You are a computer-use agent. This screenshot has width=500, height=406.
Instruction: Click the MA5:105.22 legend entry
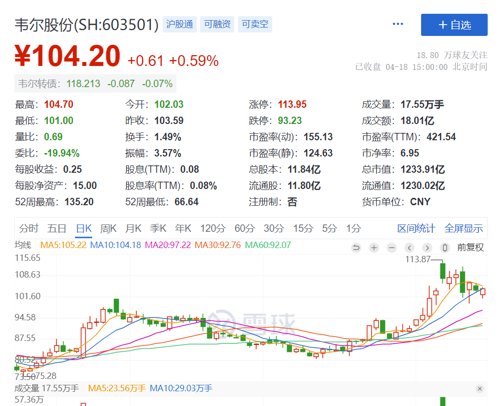pos(63,245)
